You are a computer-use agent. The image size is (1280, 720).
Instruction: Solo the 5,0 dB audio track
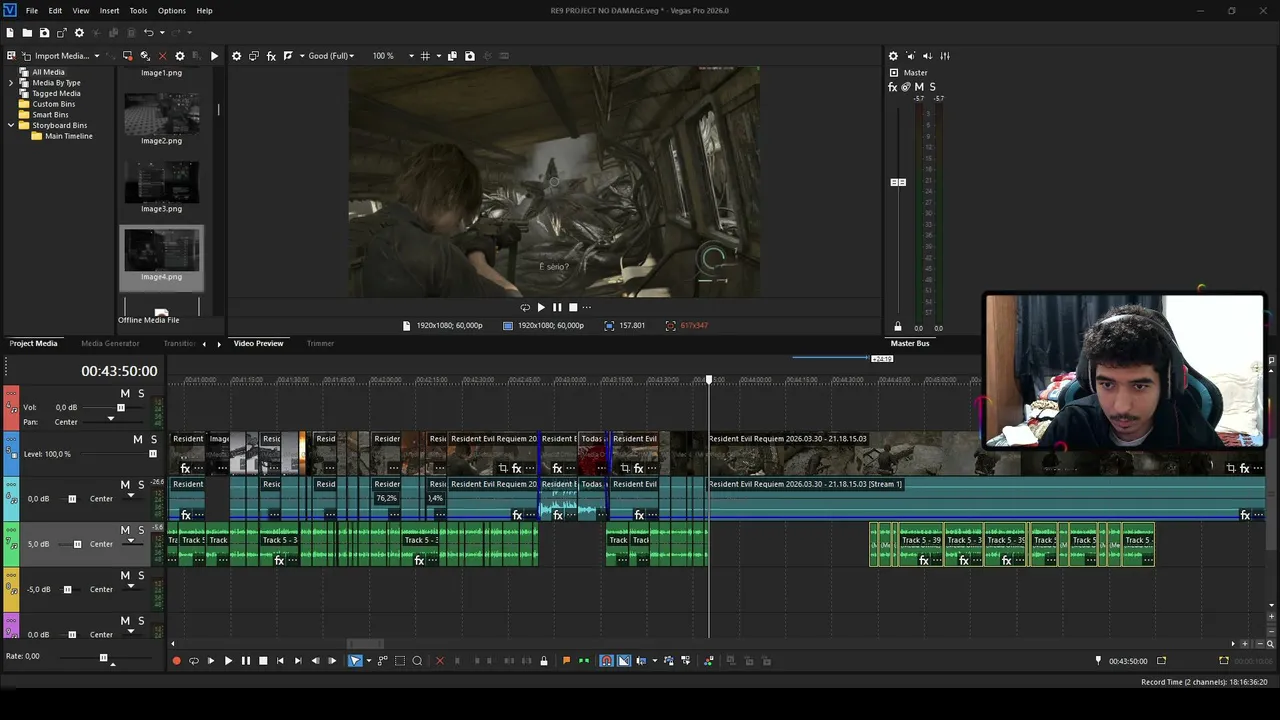(141, 530)
